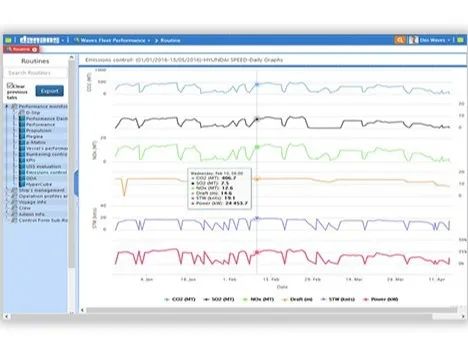
Task: Click the Danaos logo
Action: point(39,40)
